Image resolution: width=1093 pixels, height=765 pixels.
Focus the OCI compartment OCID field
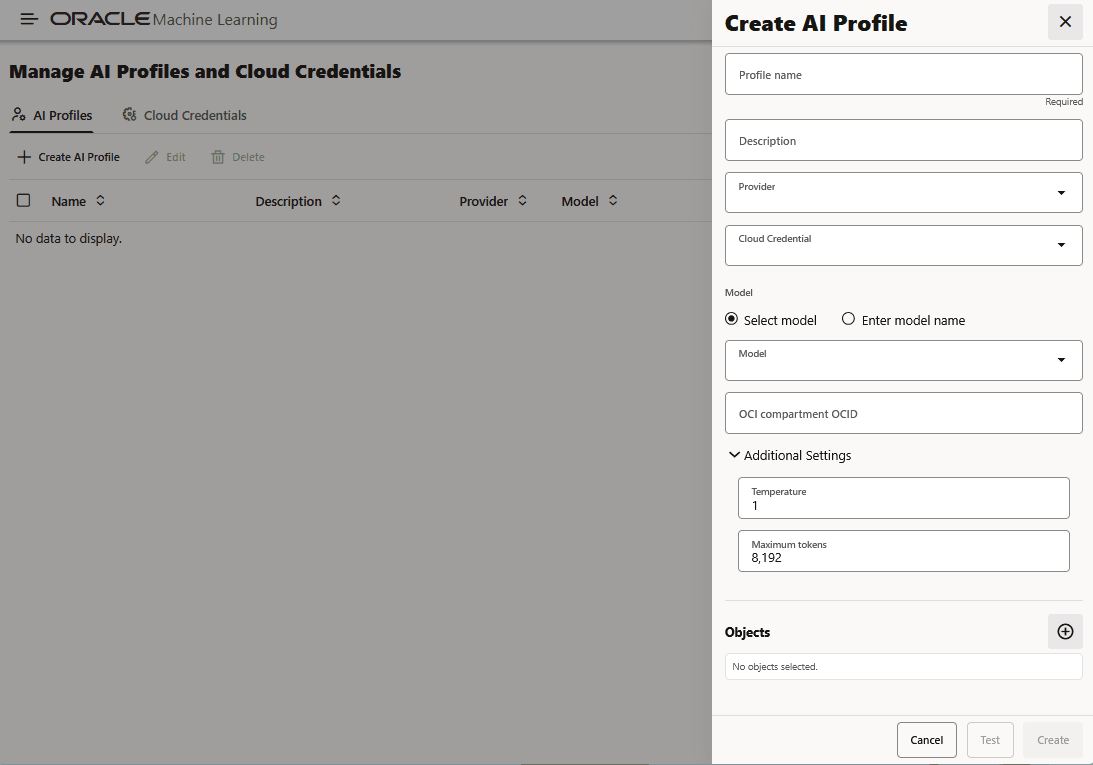click(x=903, y=413)
